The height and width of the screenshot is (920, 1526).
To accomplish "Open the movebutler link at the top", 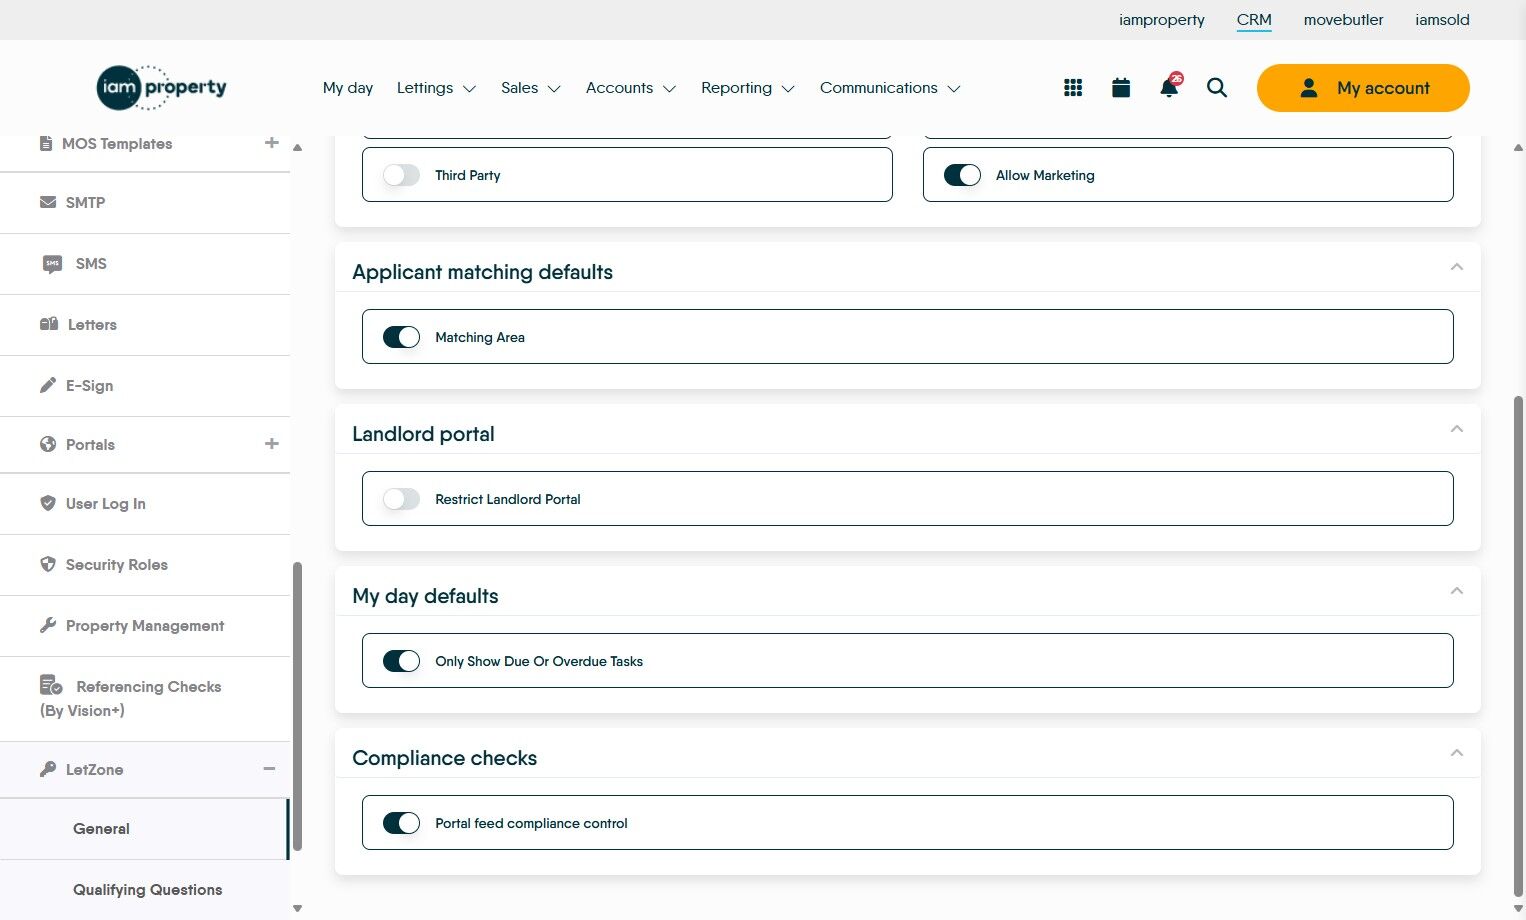I will 1343,20.
